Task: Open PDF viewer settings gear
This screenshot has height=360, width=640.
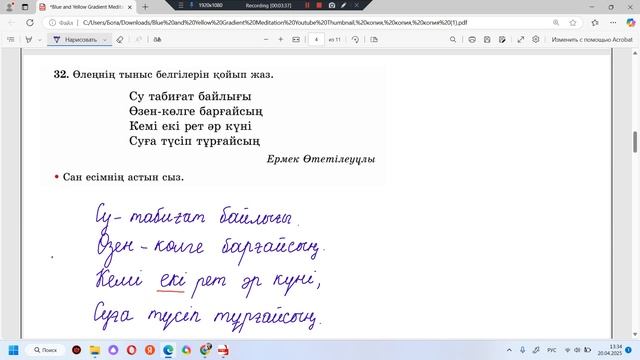Action: coord(536,40)
